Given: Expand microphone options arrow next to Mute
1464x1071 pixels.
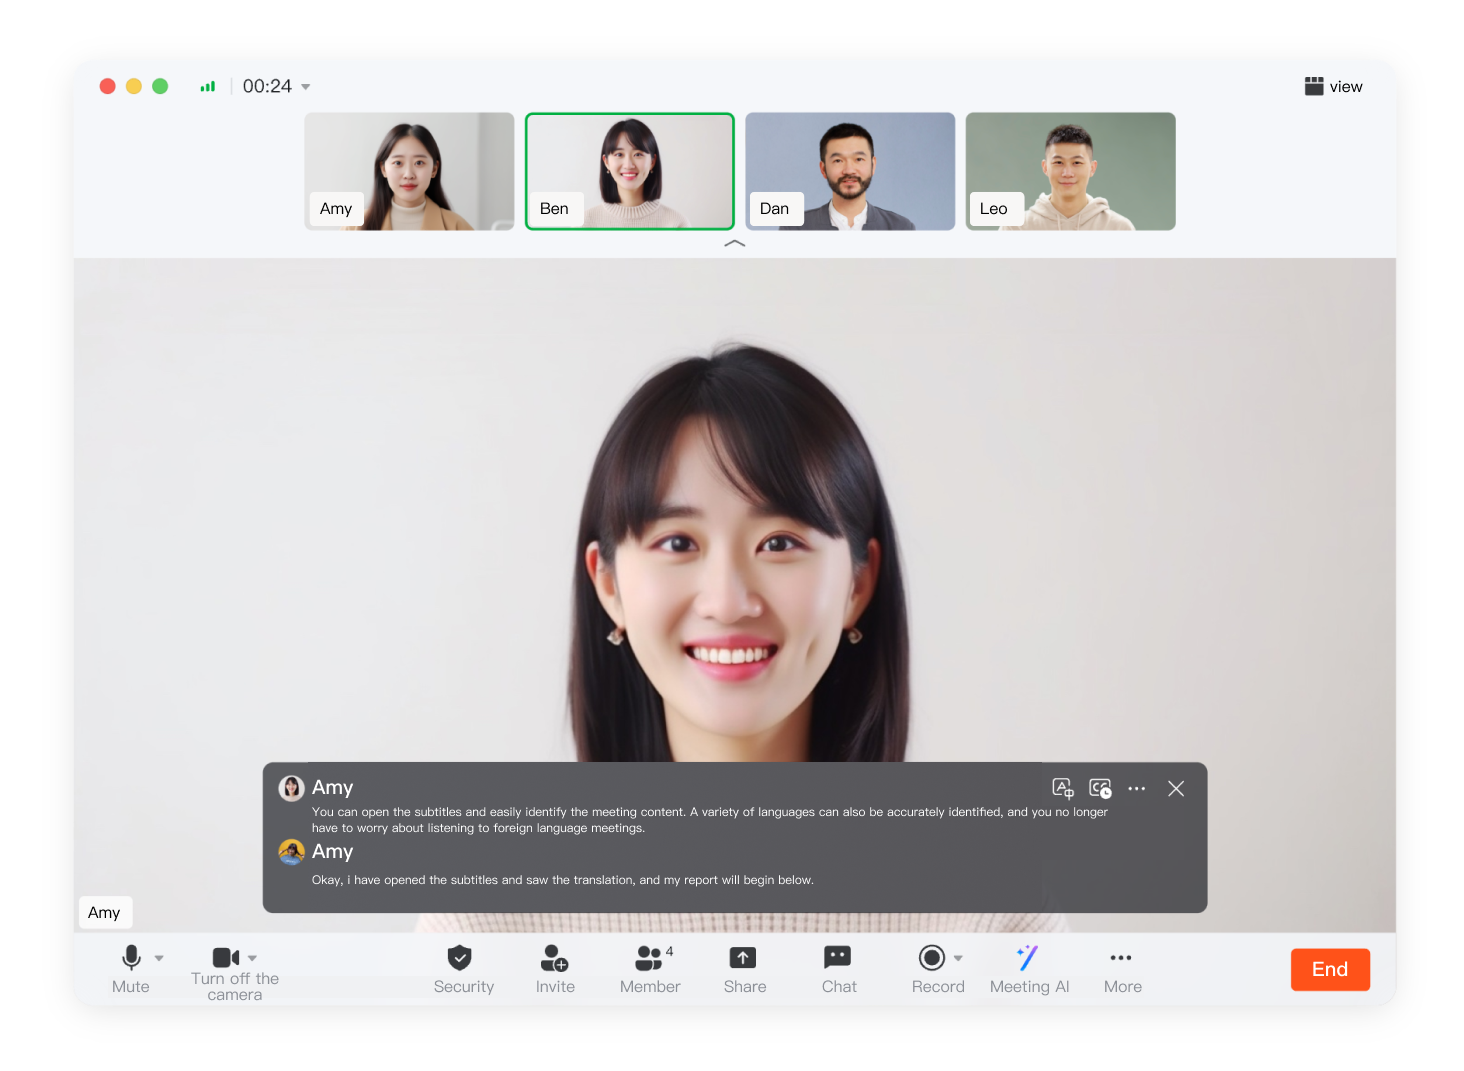Looking at the screenshot, I should (x=159, y=959).
